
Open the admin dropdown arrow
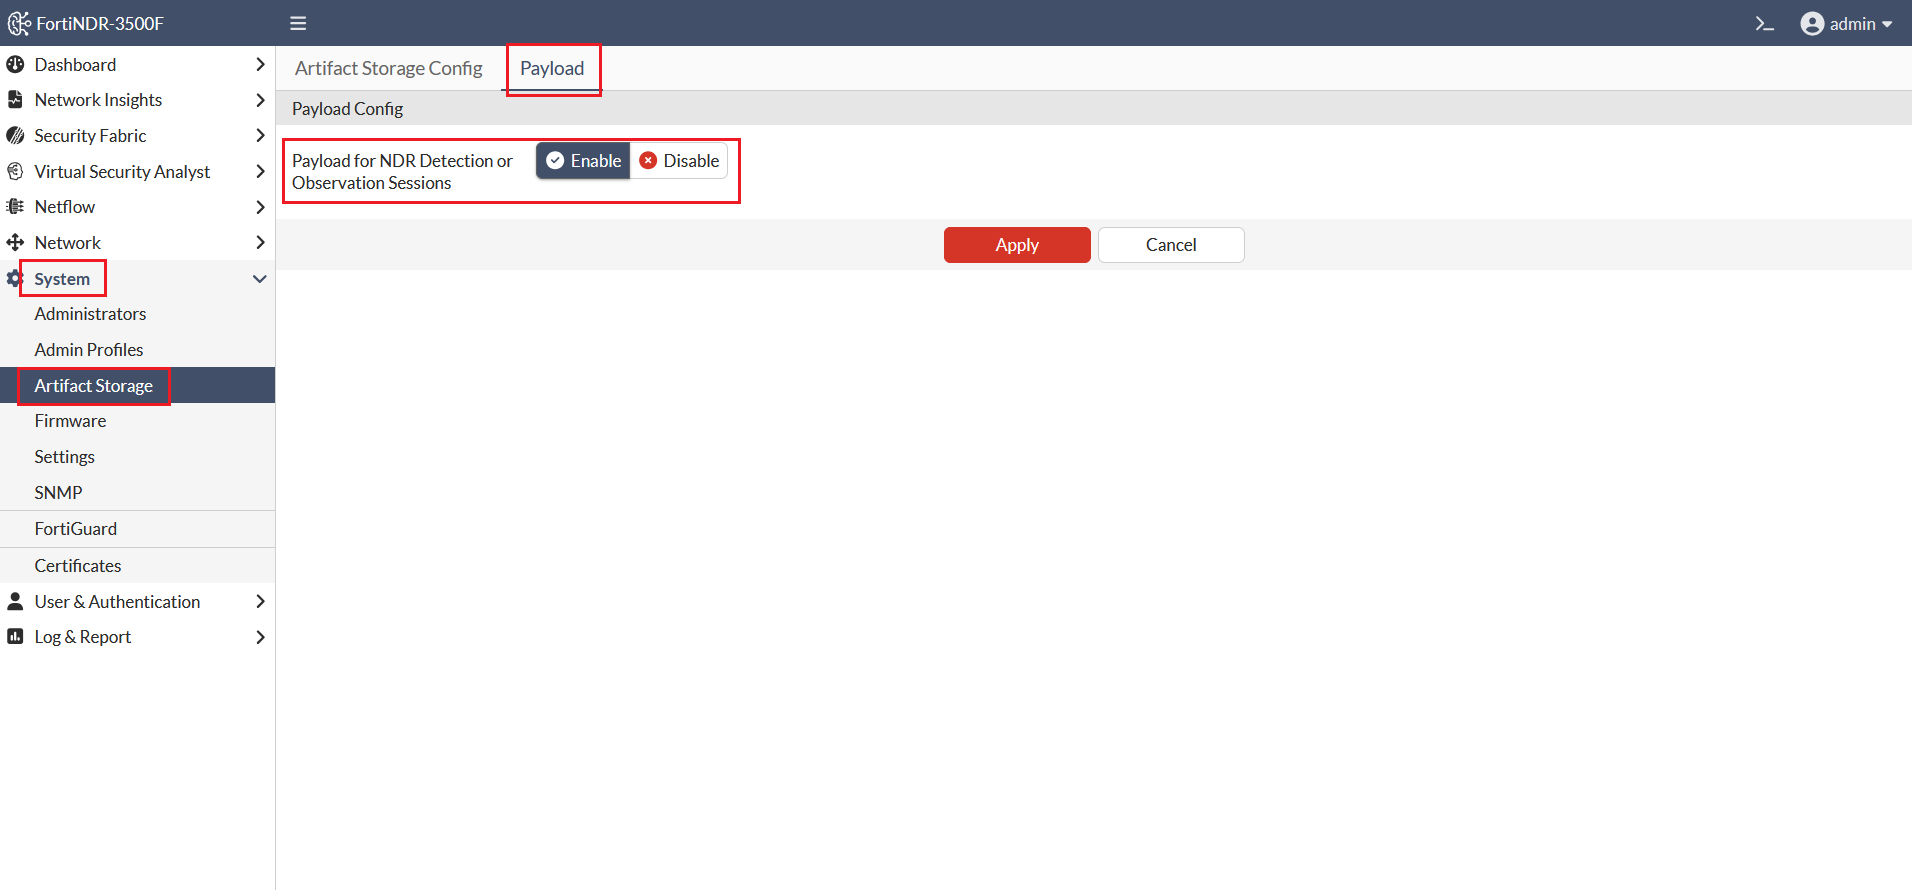click(1887, 24)
